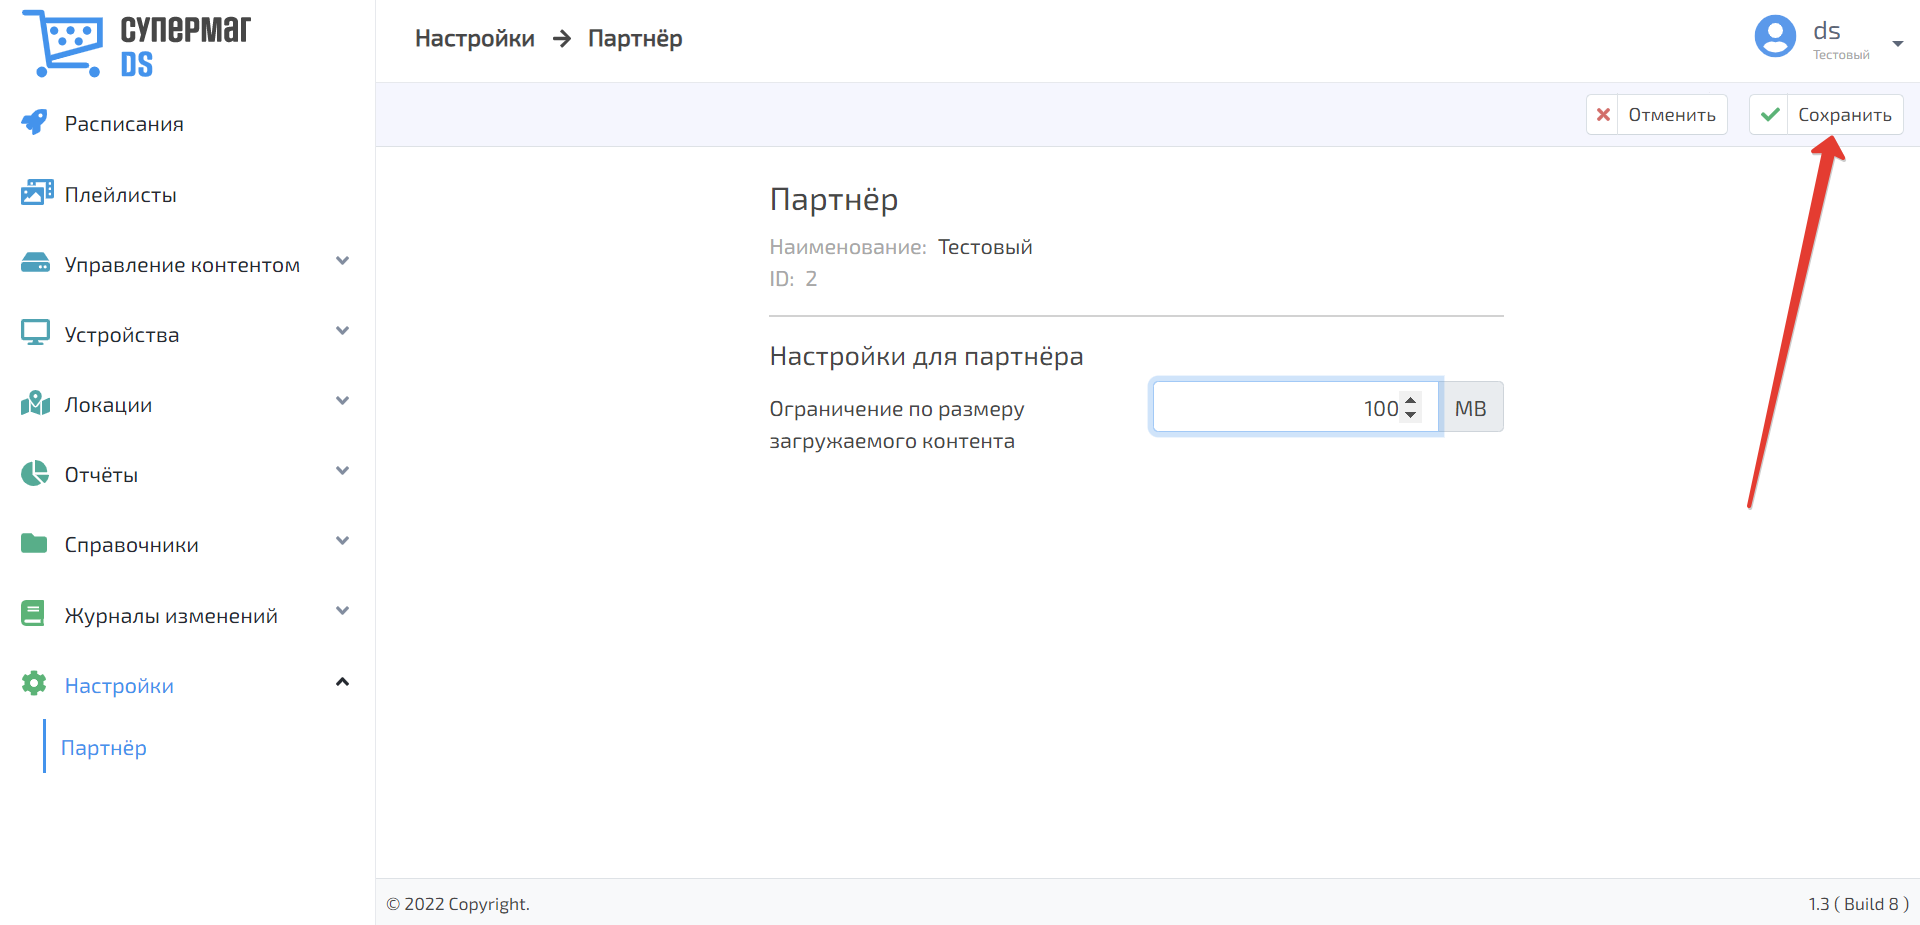Viewport: 1920px width, 925px height.
Task: Click the Тестовый partner name value
Action: point(985,247)
